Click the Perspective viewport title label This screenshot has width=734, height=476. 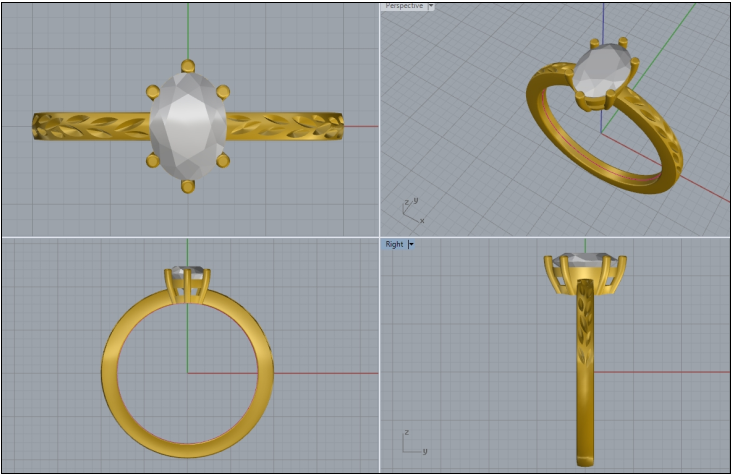click(404, 6)
